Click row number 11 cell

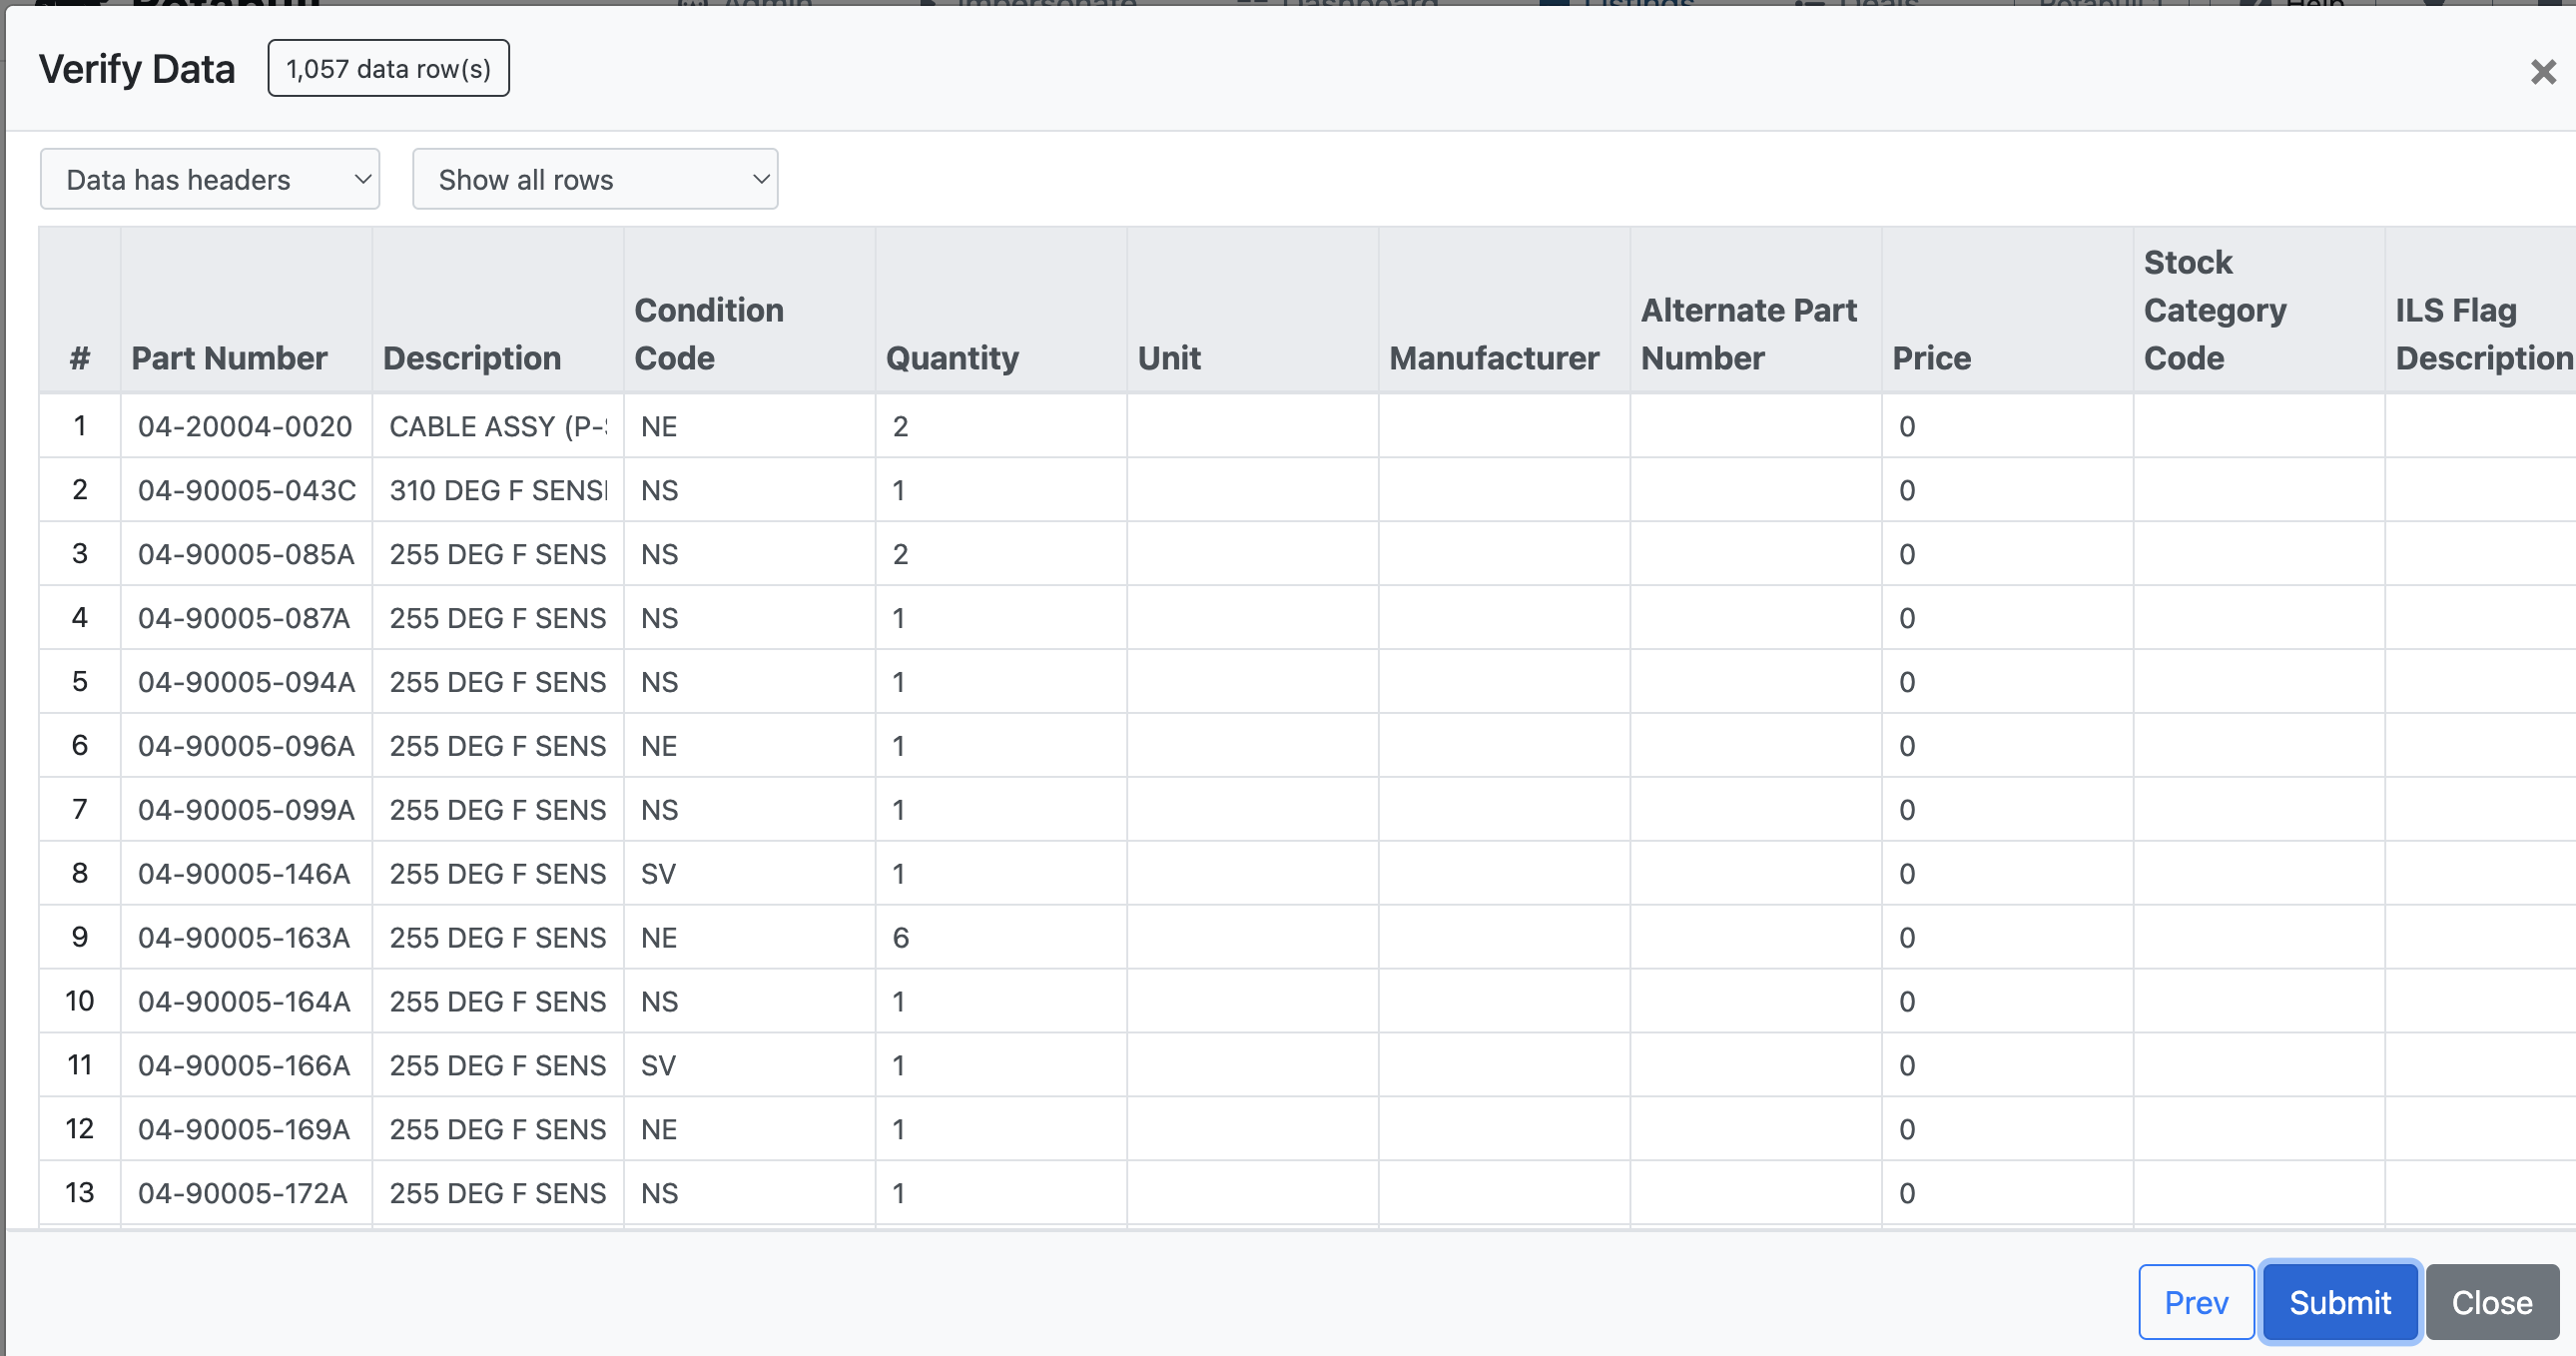[x=80, y=1065]
